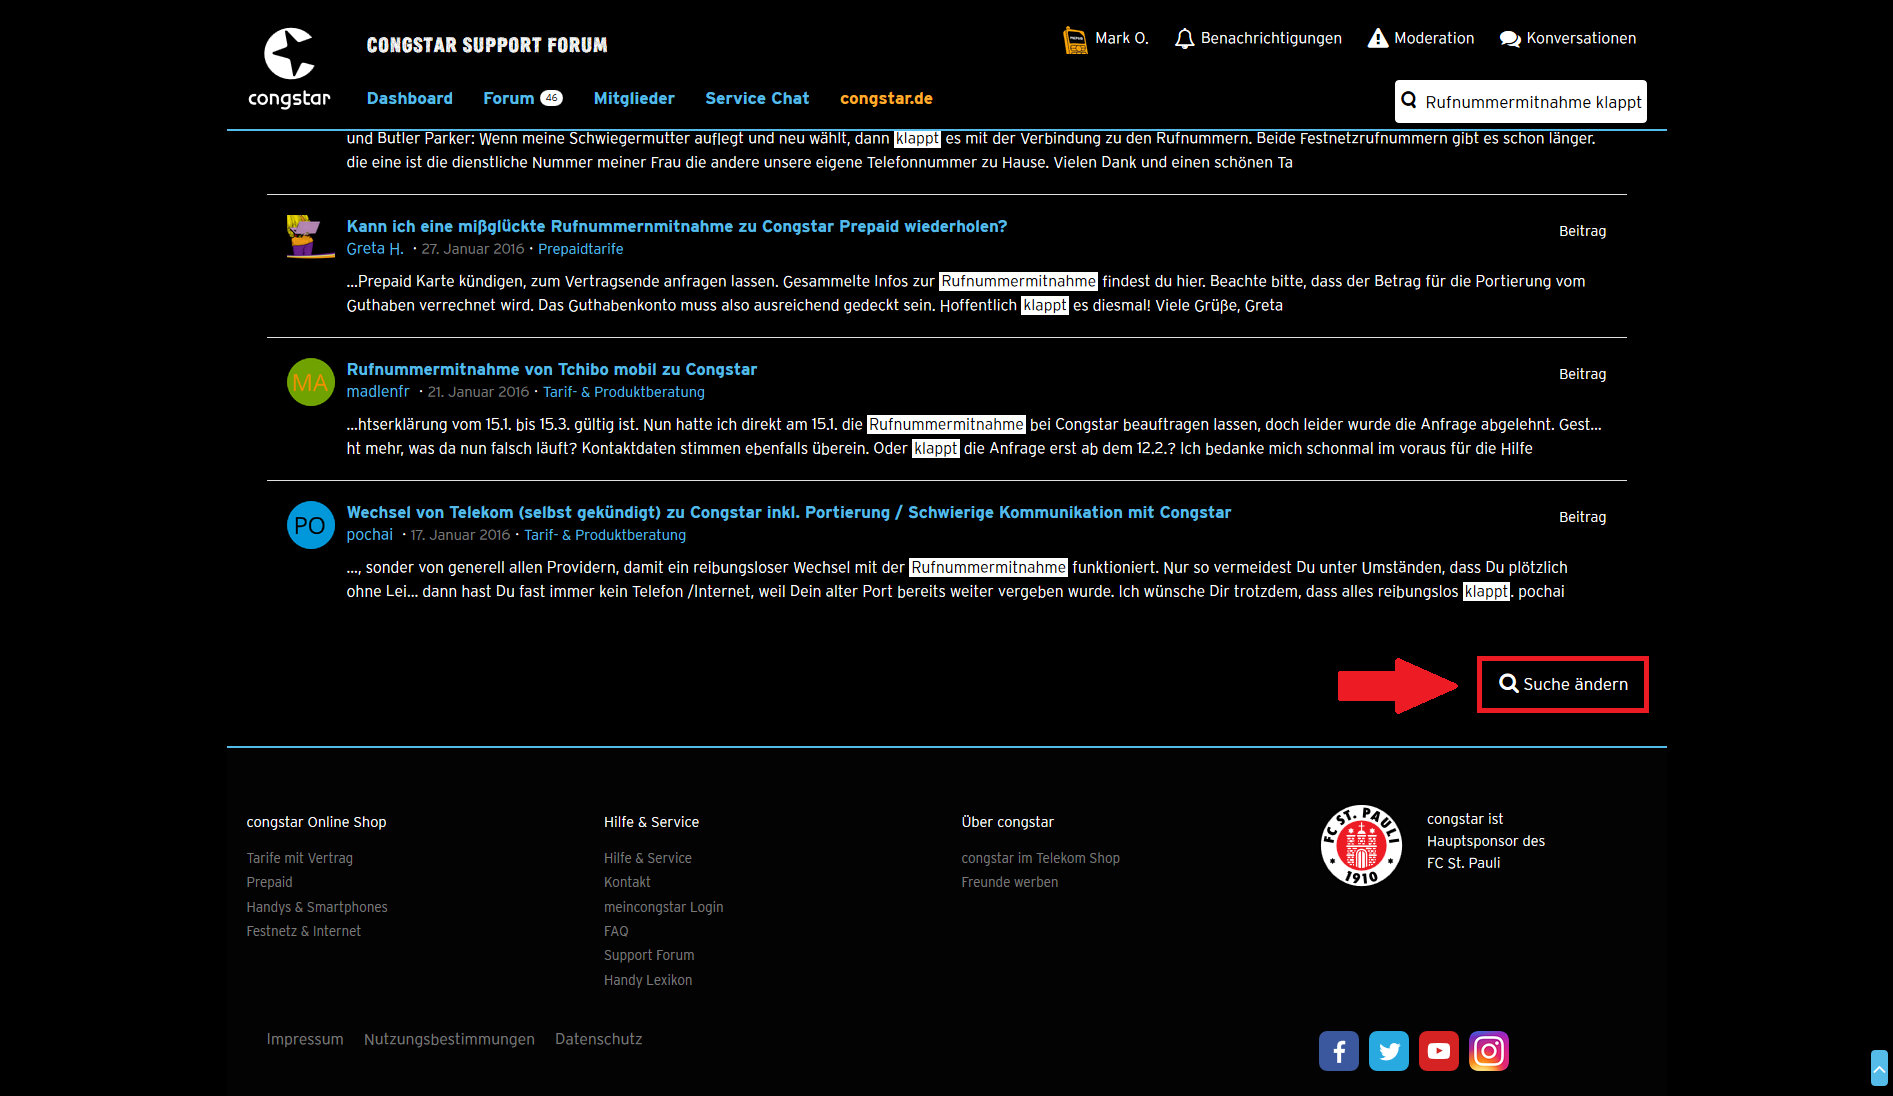
Task: Click the scroll-to-top arrow button
Action: coord(1879,1068)
